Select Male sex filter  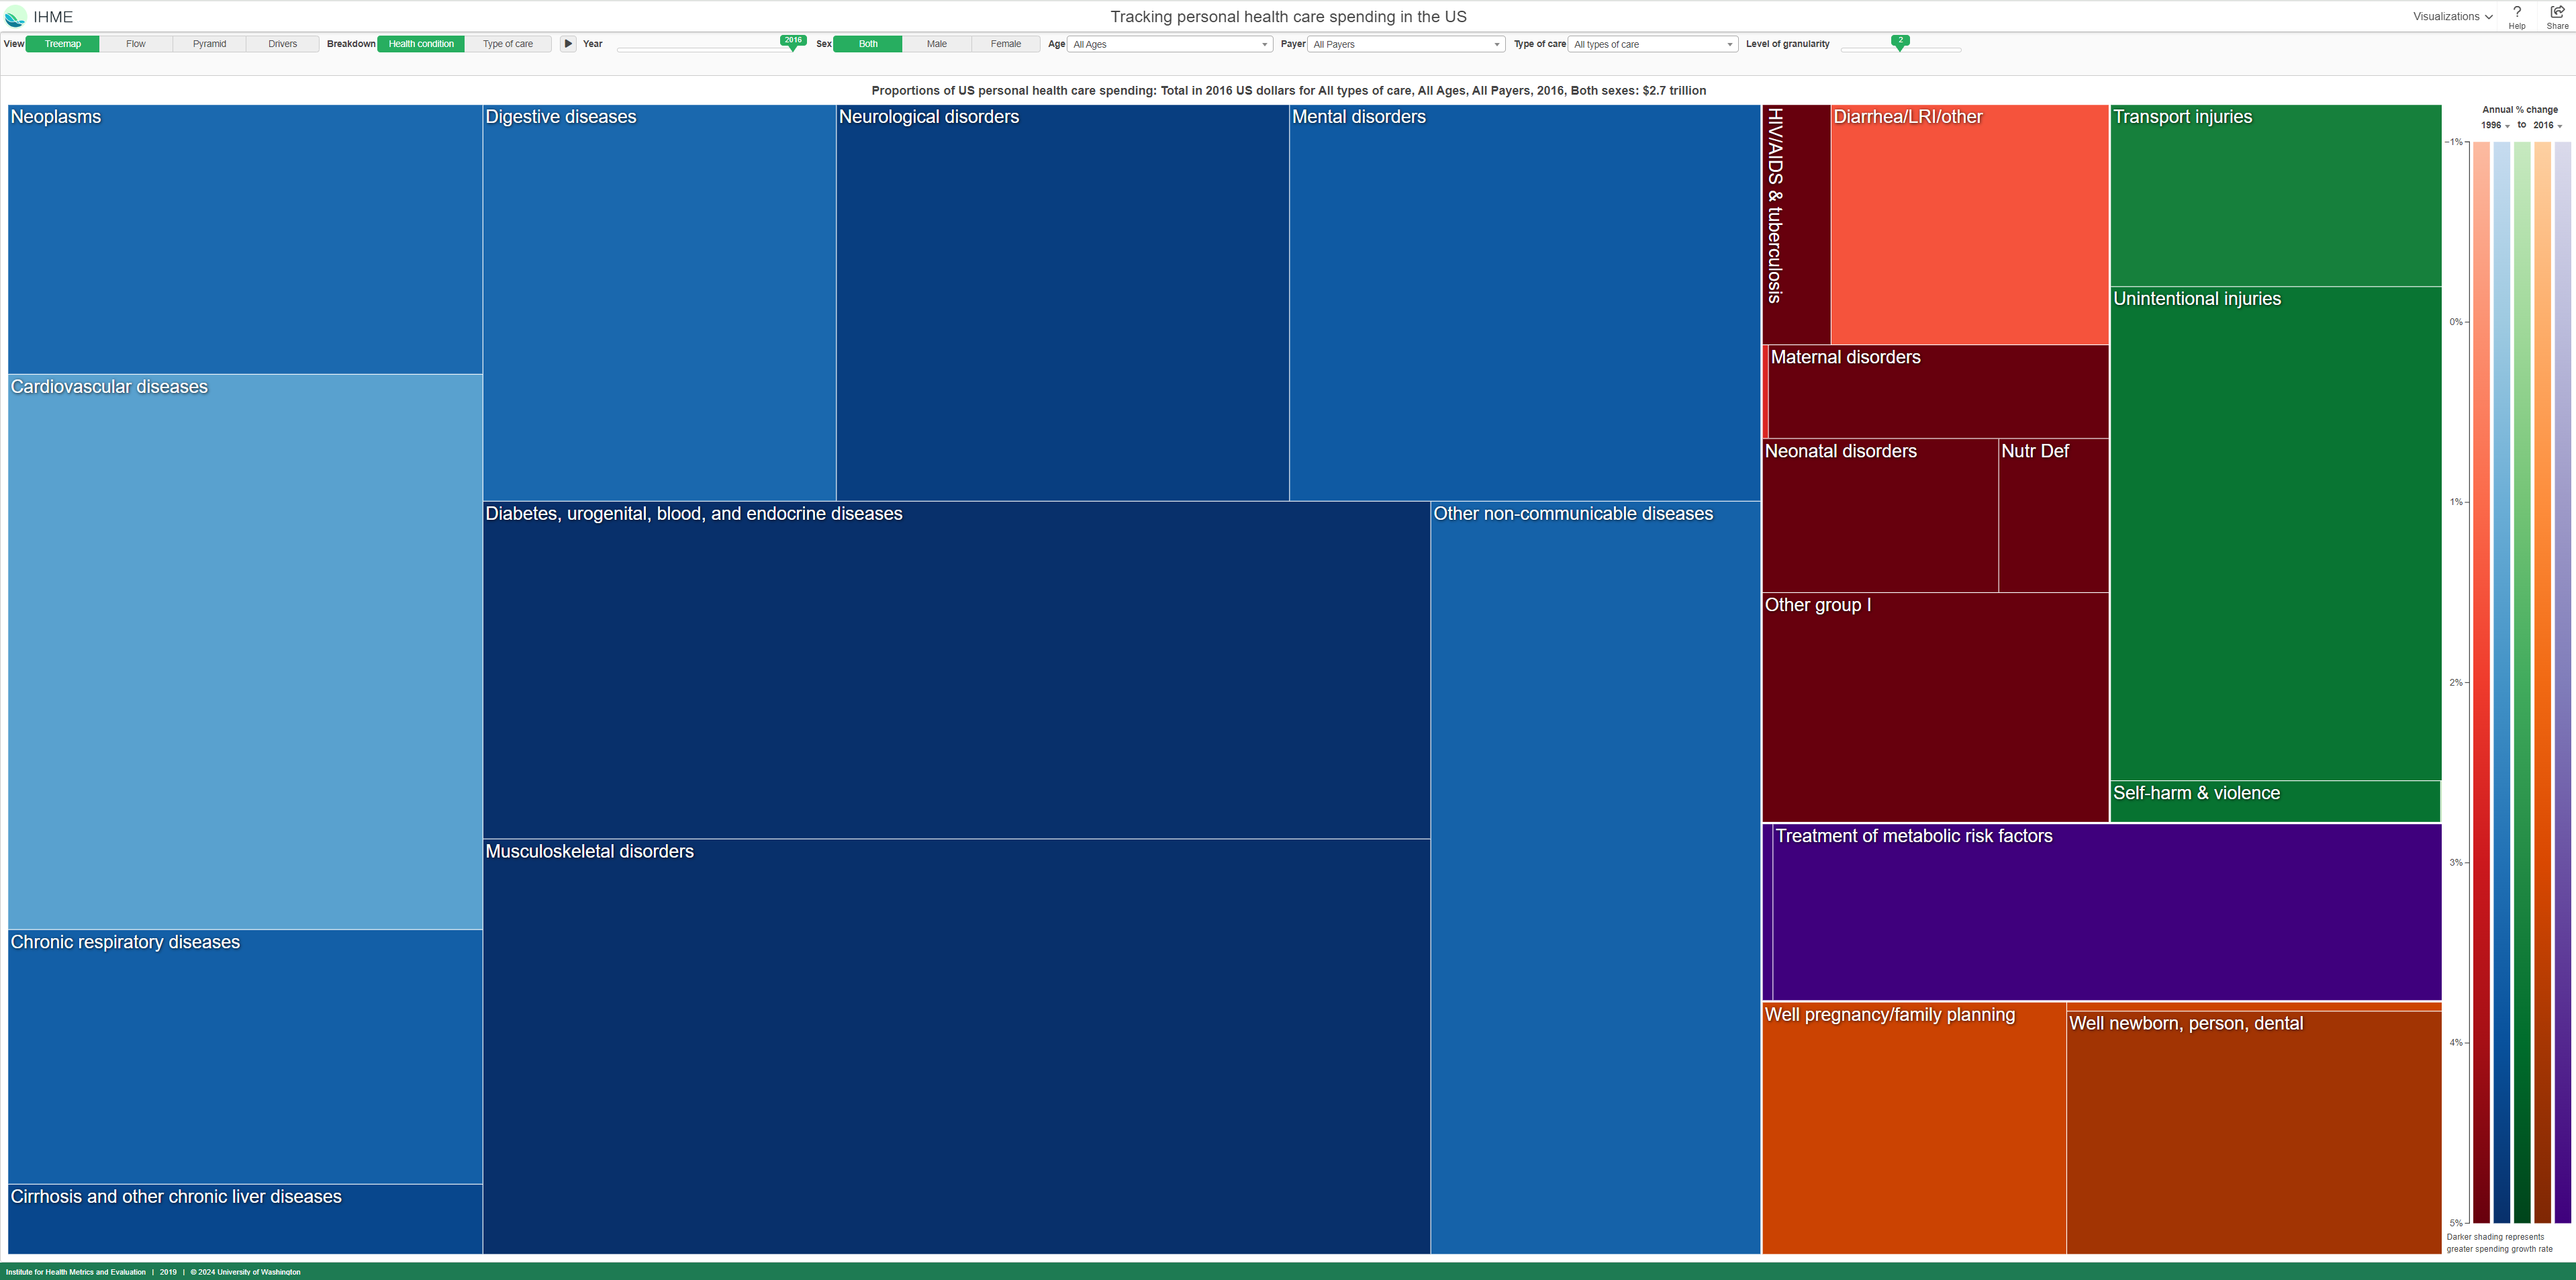937,44
